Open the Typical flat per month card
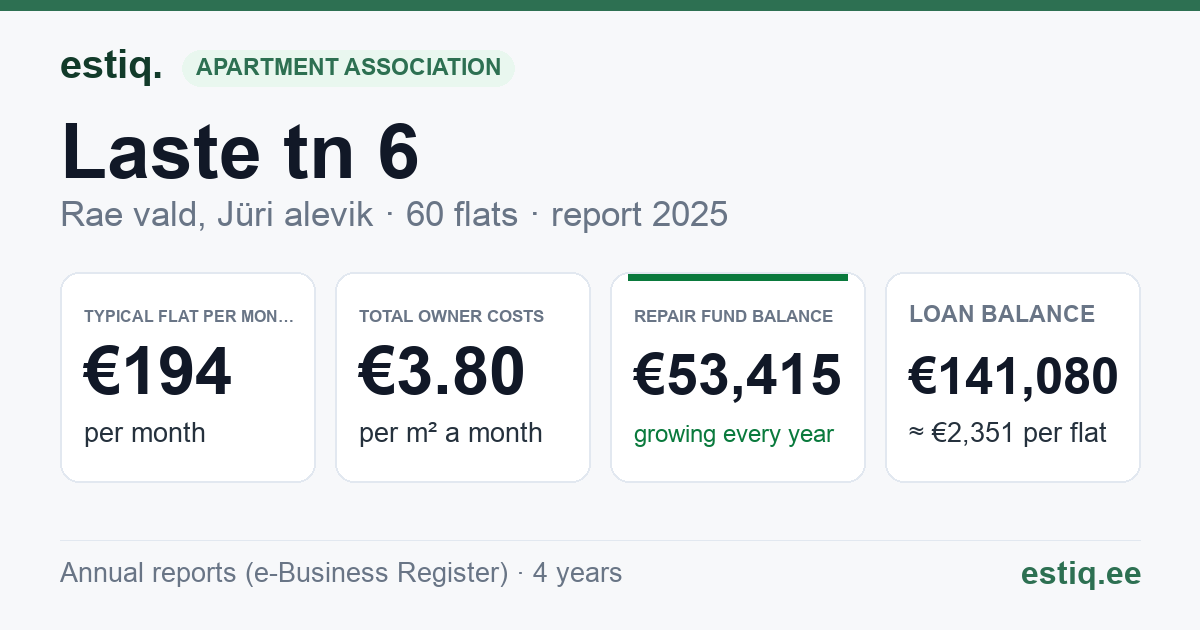 [188, 377]
